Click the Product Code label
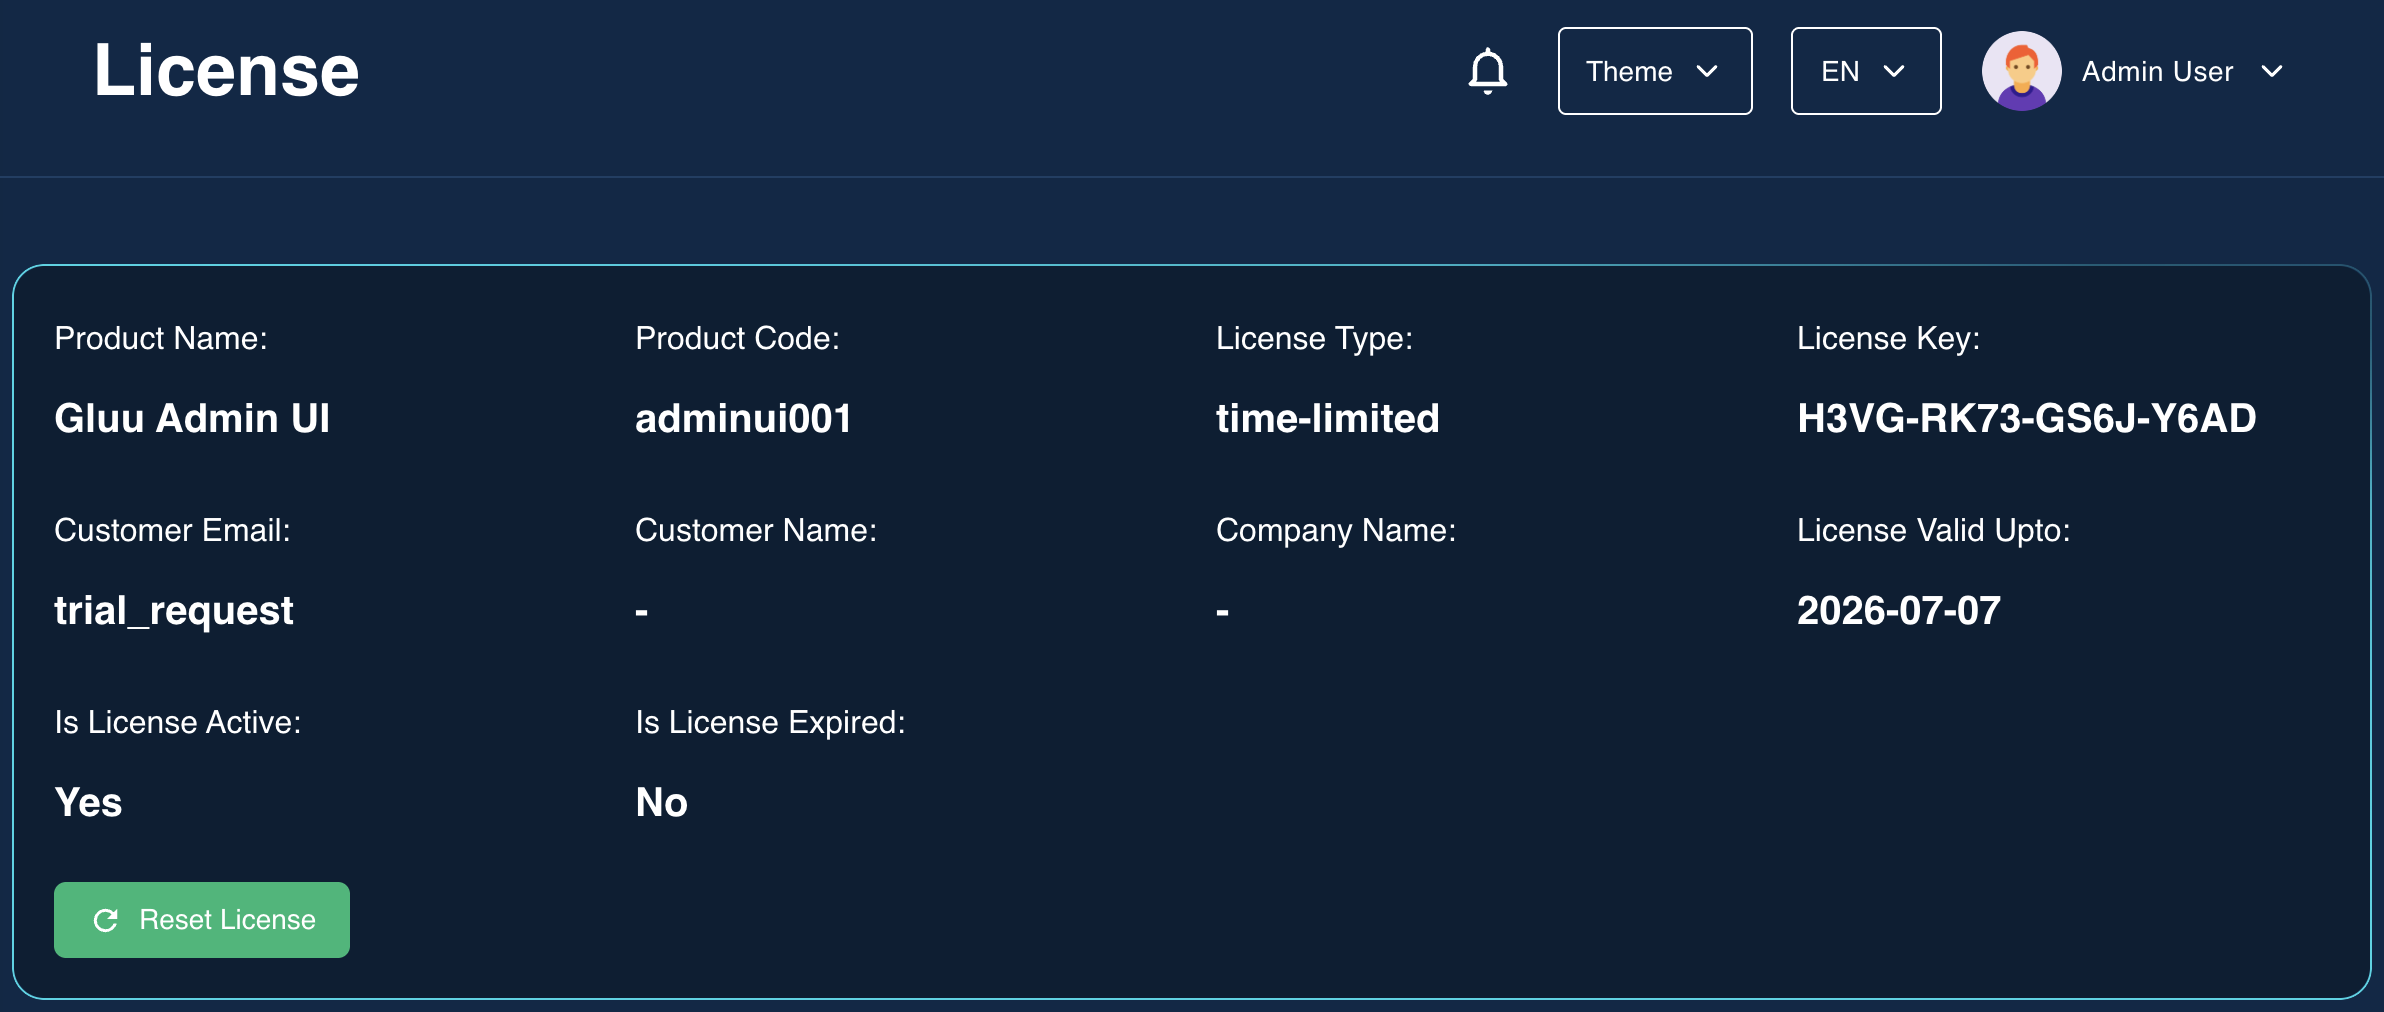This screenshot has width=2384, height=1012. (x=737, y=338)
